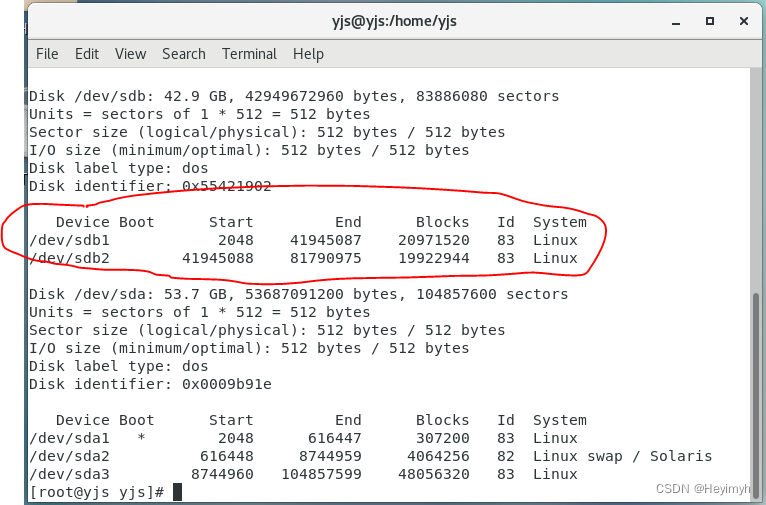Open the File menu
Viewport: 766px width, 505px height.
[47, 54]
